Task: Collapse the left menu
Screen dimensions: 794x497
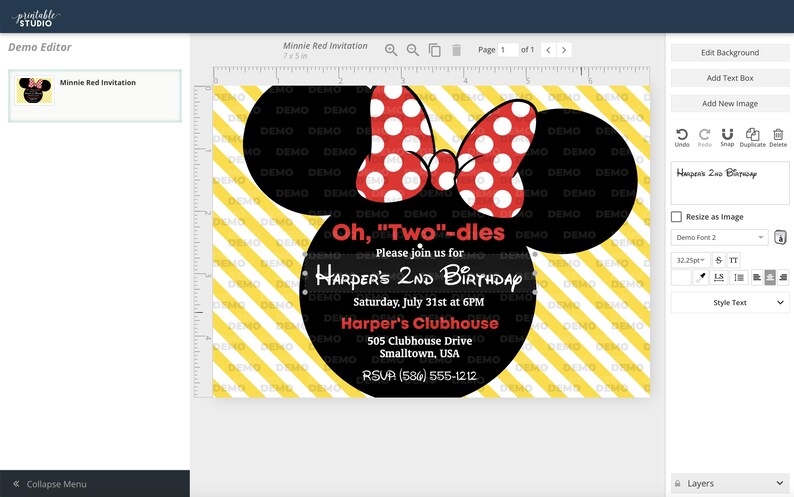Action: [95, 484]
